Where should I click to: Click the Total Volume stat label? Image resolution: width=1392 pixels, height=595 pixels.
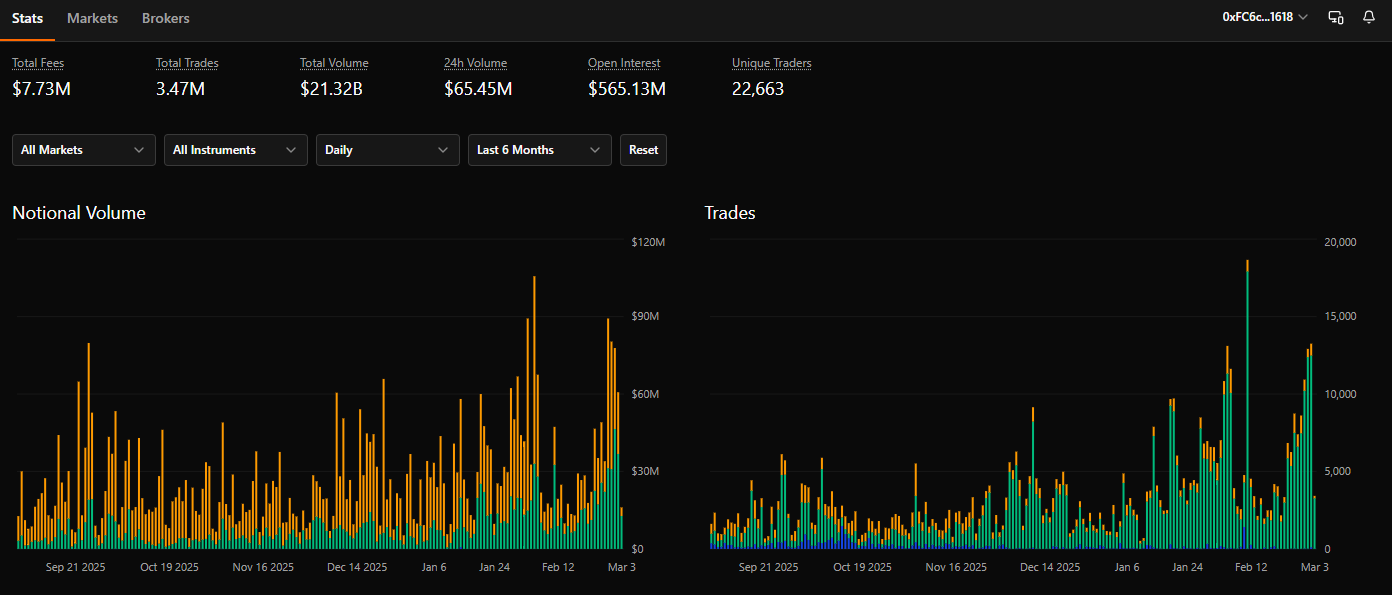tap(334, 63)
